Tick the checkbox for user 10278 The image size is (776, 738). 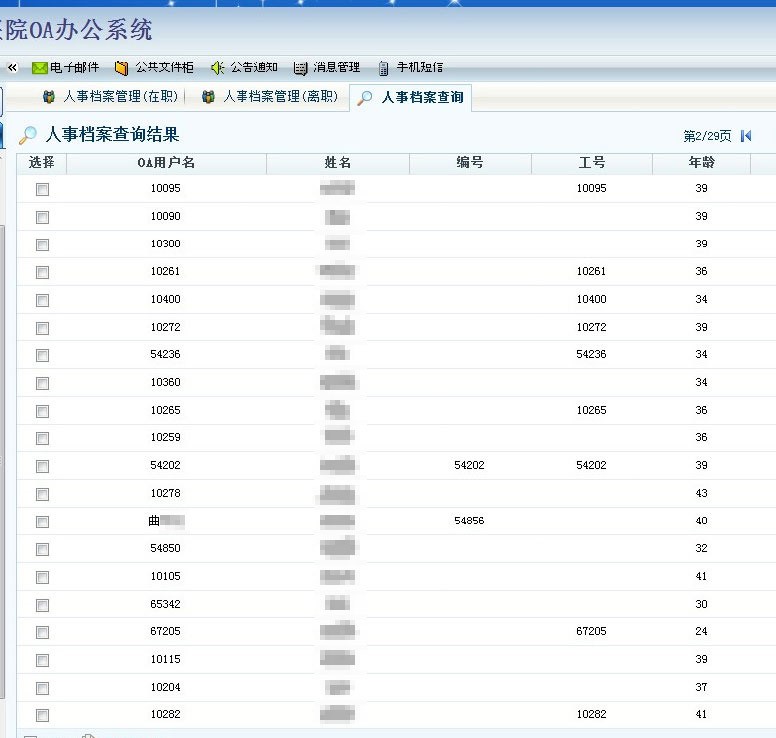tap(43, 494)
